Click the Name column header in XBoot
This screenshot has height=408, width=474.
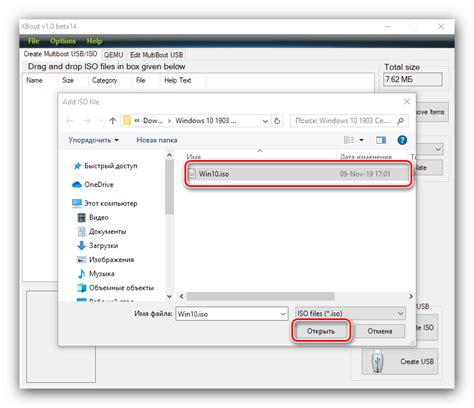click(34, 80)
